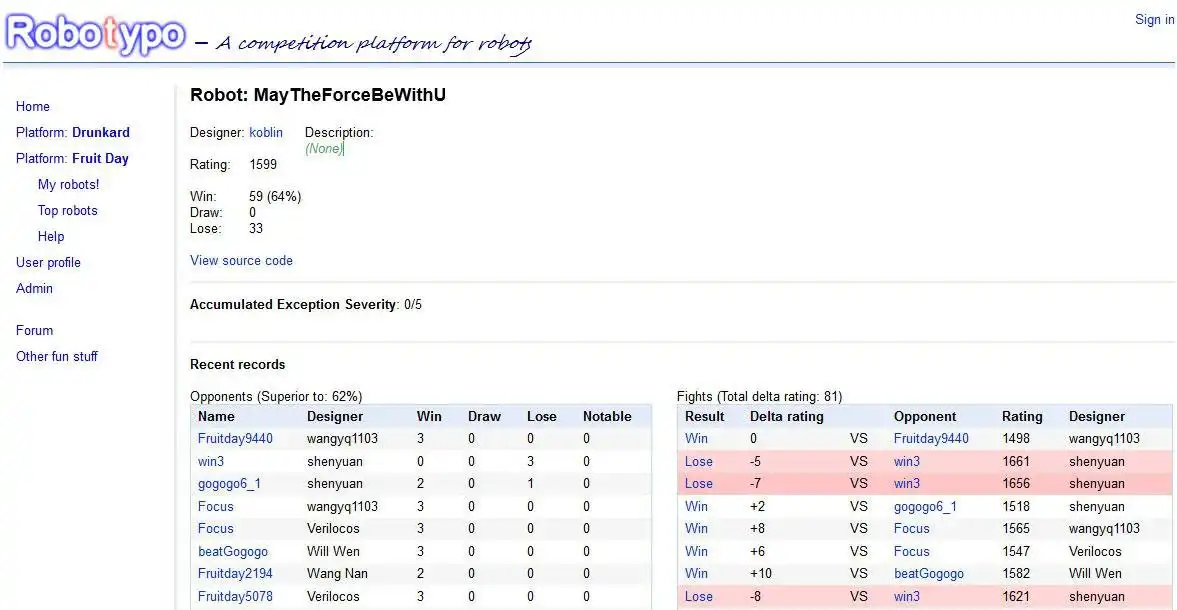Image resolution: width=1177 pixels, height=610 pixels.
Task: Open Fruitday5078 robot link
Action: point(235,597)
